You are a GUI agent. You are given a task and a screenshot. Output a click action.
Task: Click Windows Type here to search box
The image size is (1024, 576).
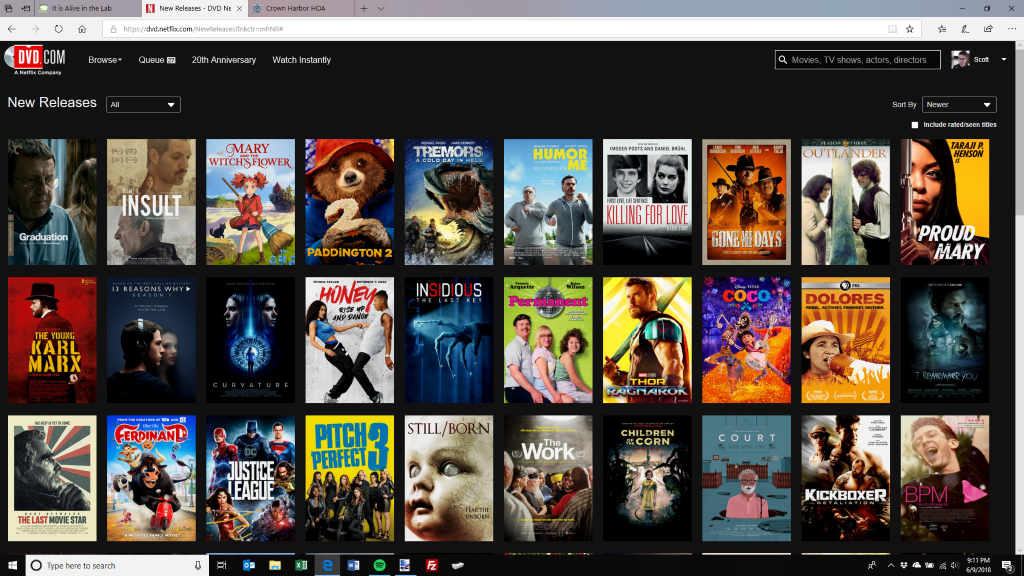point(117,565)
